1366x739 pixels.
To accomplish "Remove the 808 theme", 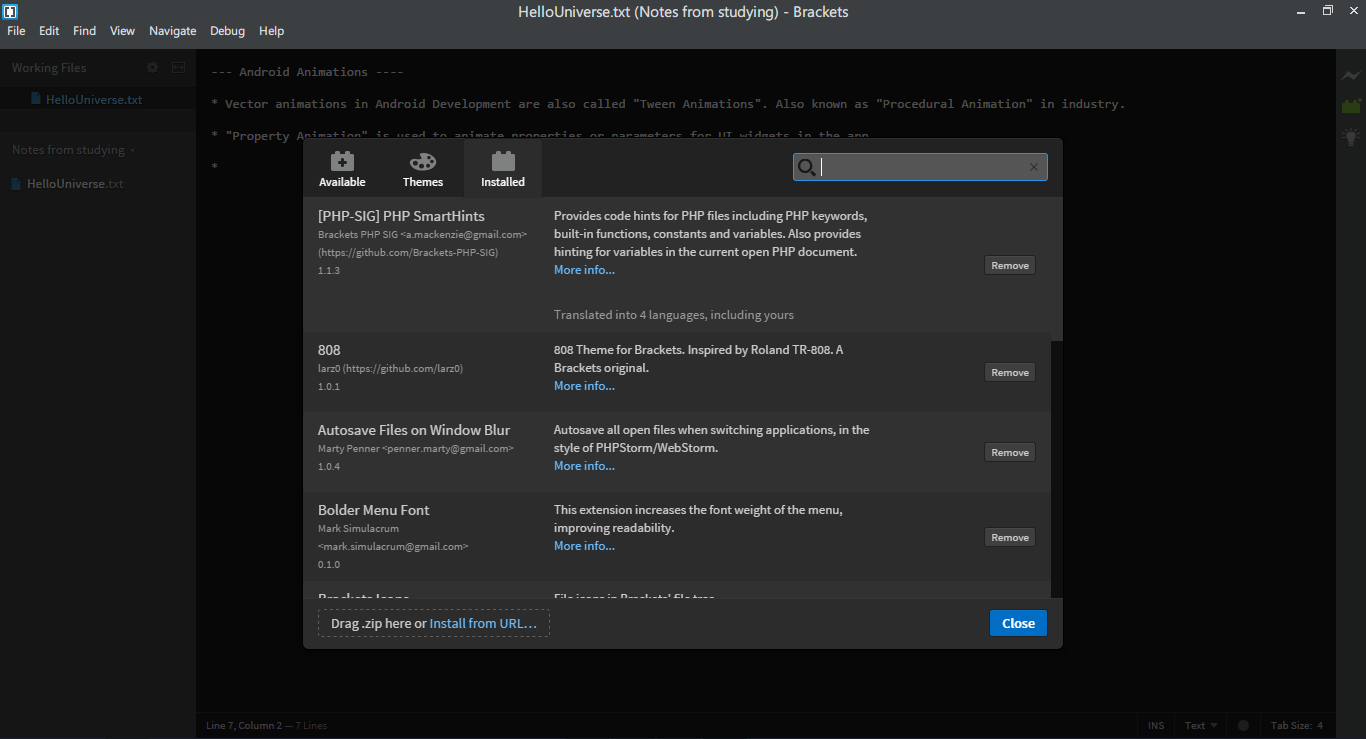I will click(1010, 372).
